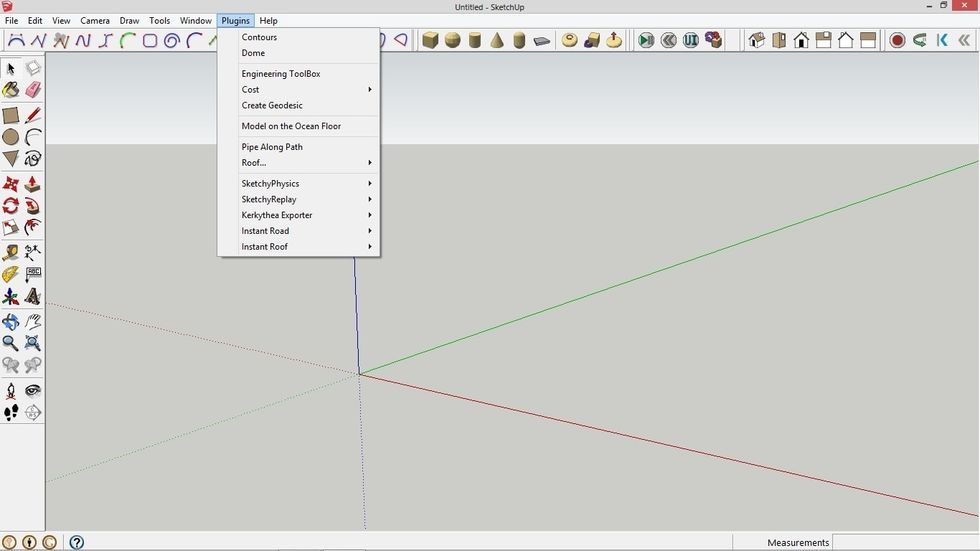This screenshot has width=980, height=551.
Task: Click SketchyPhysics play simulation icon
Action: (x=646, y=41)
